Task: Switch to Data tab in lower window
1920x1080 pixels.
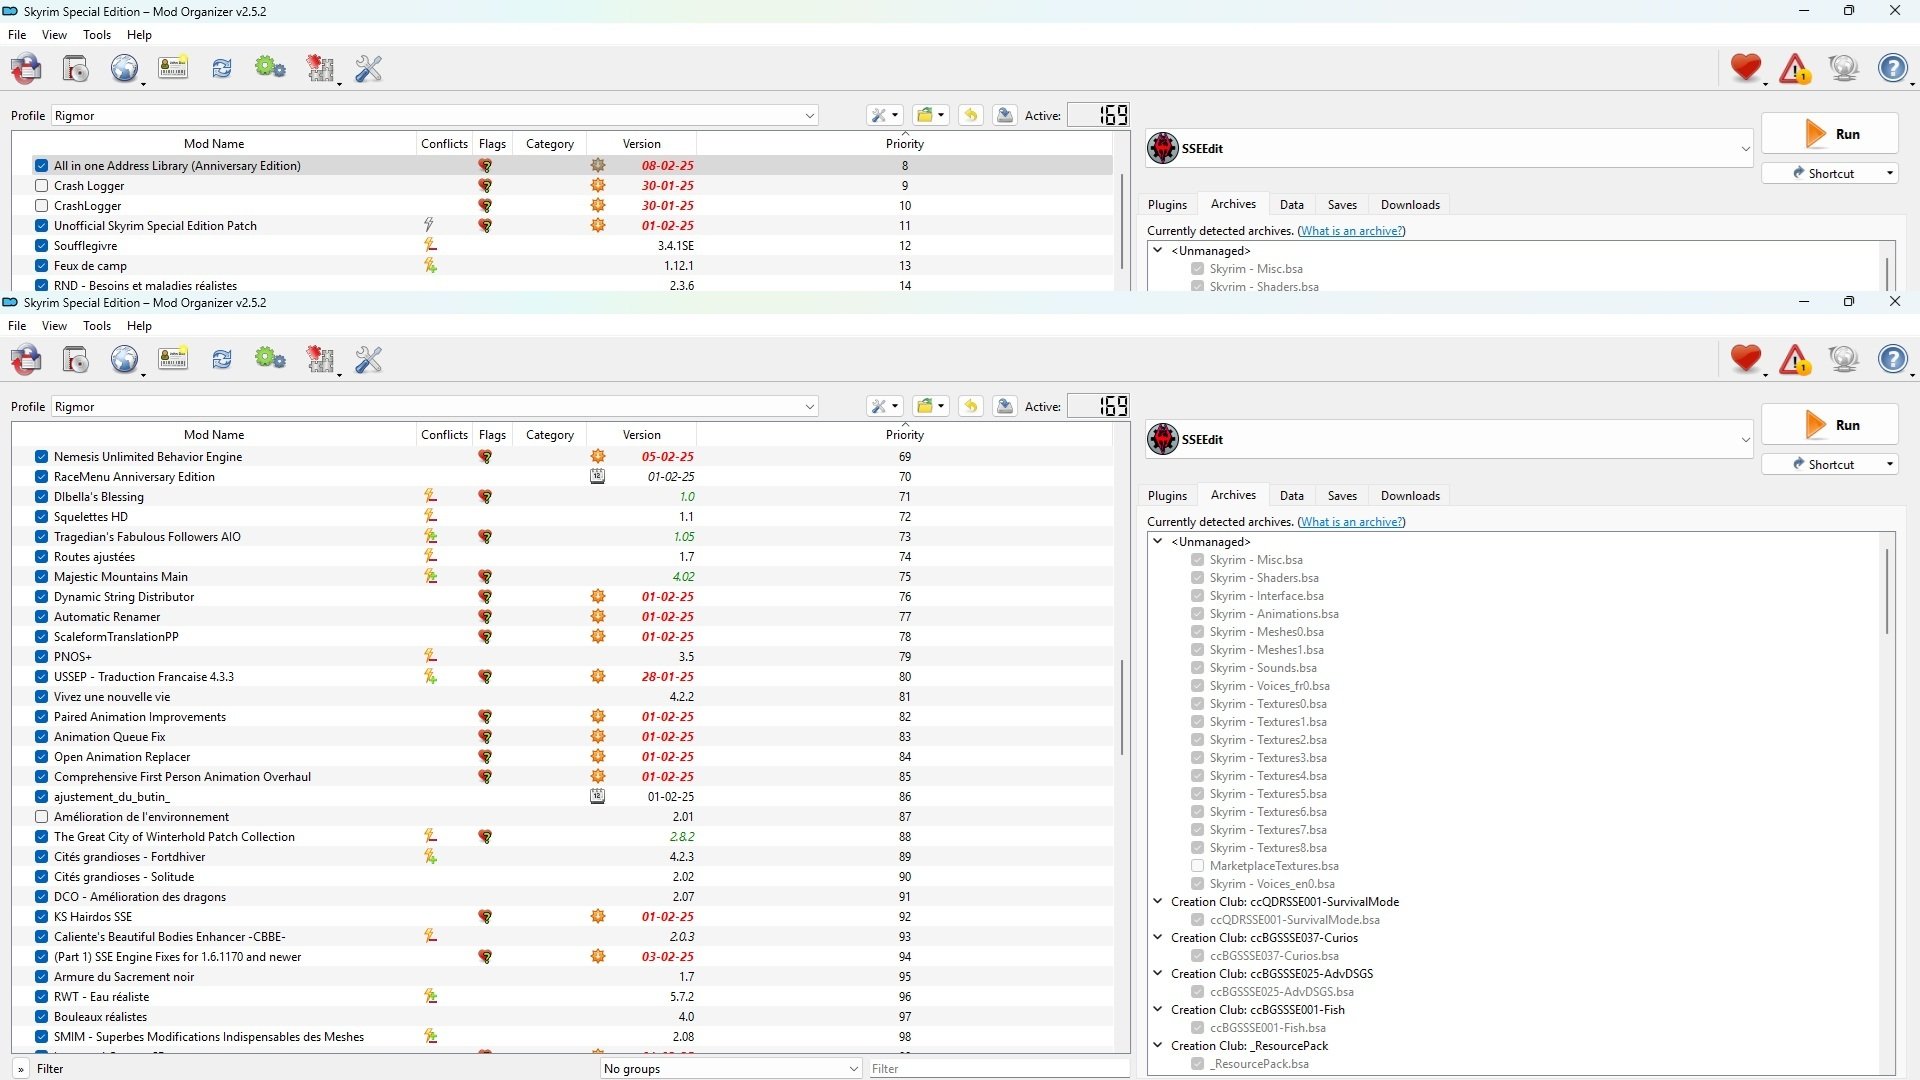Action: pos(1291,496)
